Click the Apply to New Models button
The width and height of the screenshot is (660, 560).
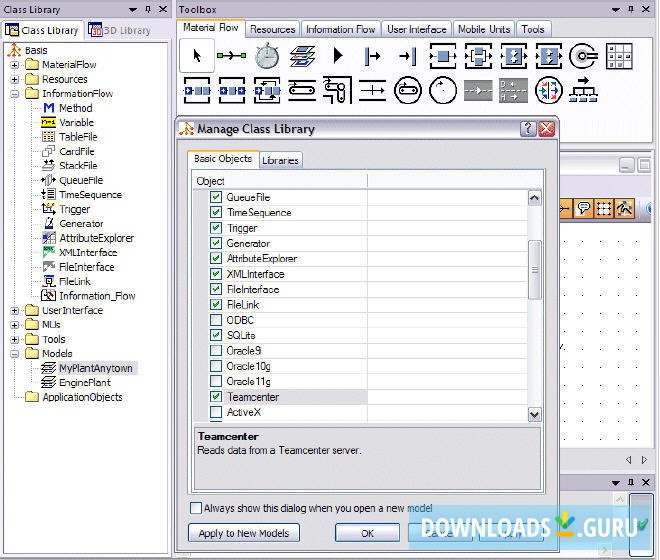[244, 533]
